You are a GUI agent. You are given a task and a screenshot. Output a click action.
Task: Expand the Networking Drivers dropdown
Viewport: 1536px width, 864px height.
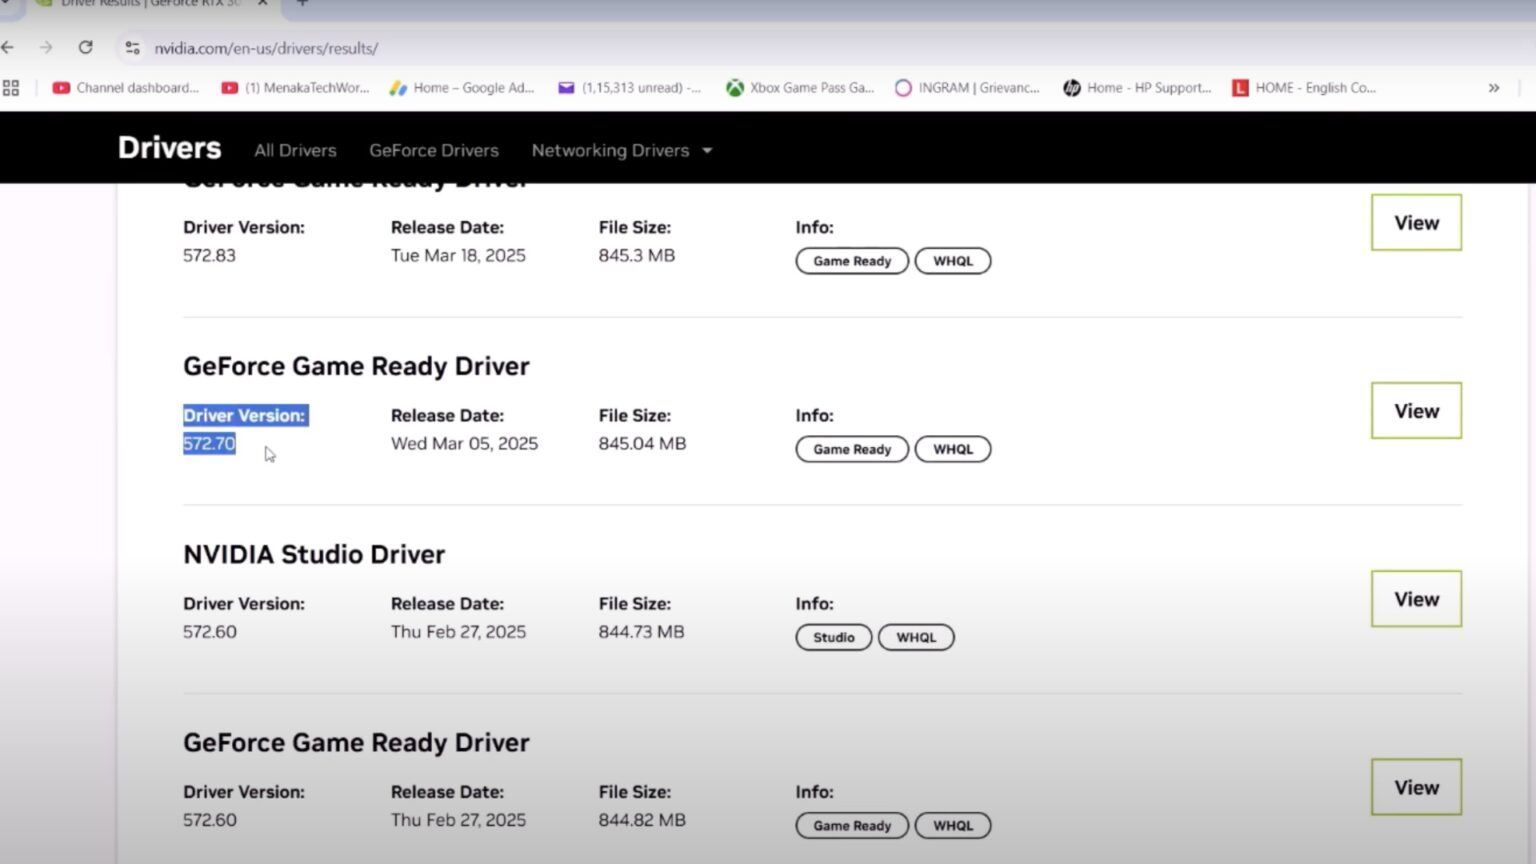[x=621, y=150]
